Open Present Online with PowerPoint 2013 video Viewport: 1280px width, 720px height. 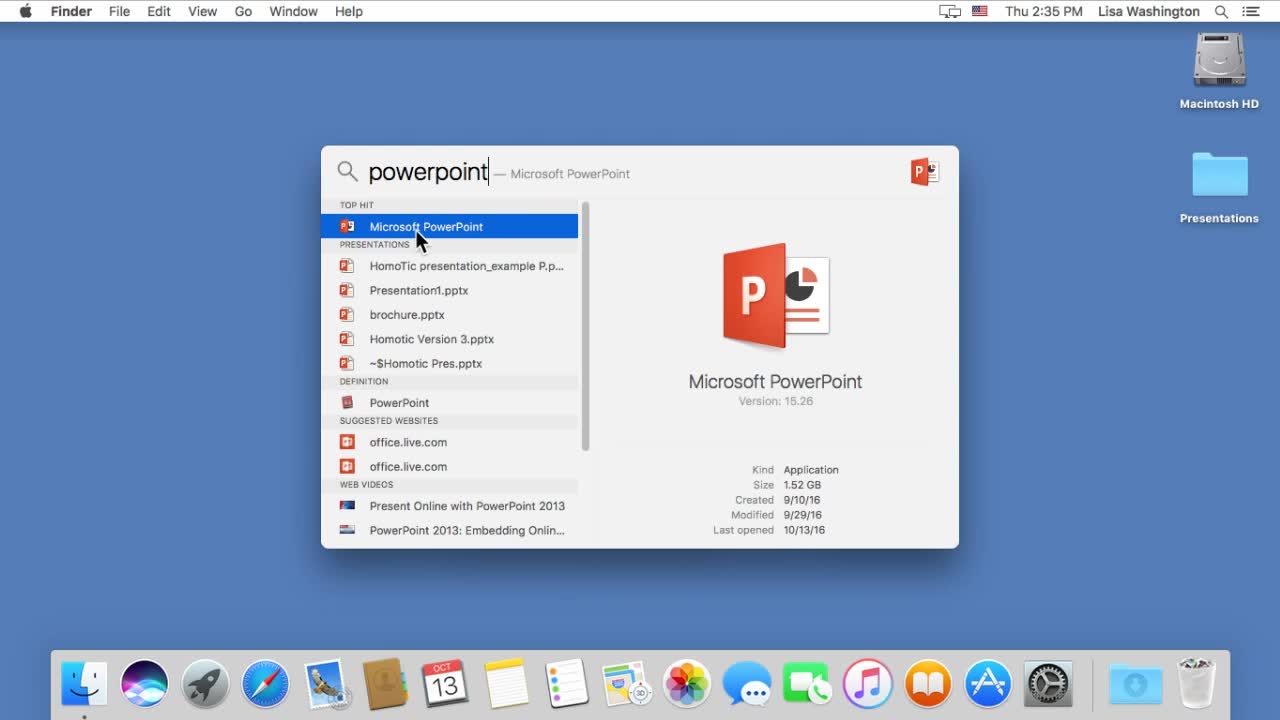(466, 506)
